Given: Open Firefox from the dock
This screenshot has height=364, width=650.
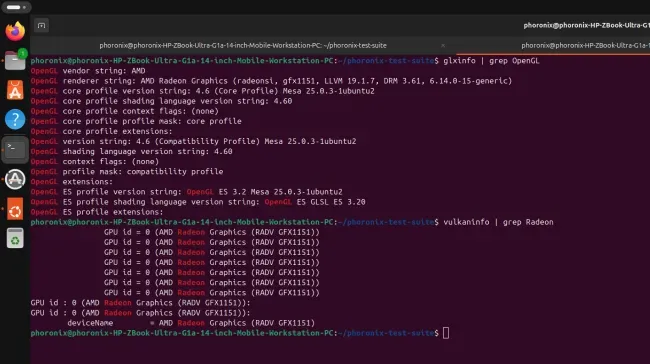Looking at the screenshot, I should (x=15, y=31).
